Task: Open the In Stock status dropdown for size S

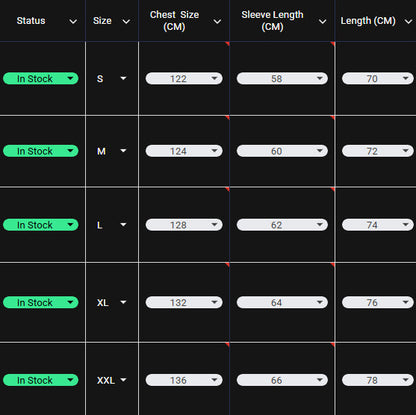Action: click(41, 79)
